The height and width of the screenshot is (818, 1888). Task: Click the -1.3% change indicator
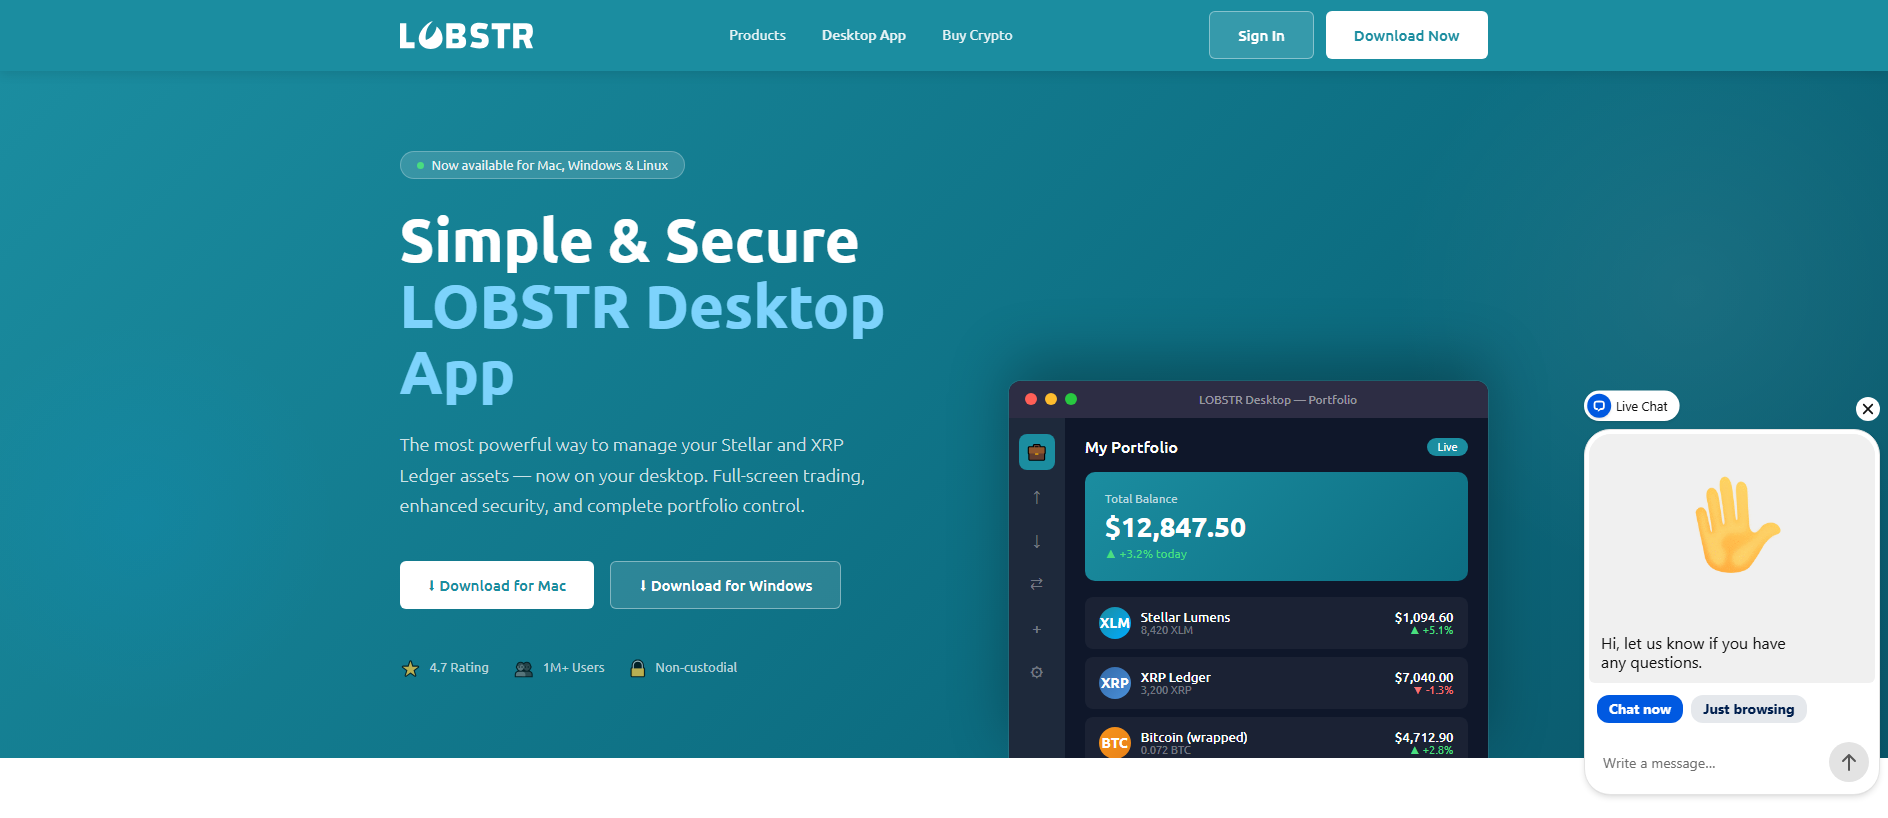point(1433,690)
